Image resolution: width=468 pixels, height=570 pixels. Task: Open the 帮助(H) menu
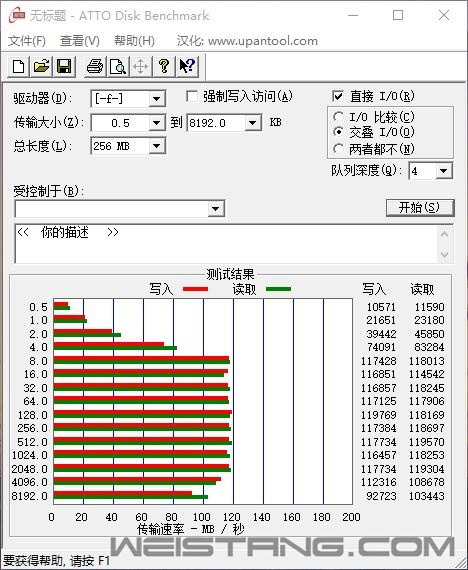(x=134, y=40)
